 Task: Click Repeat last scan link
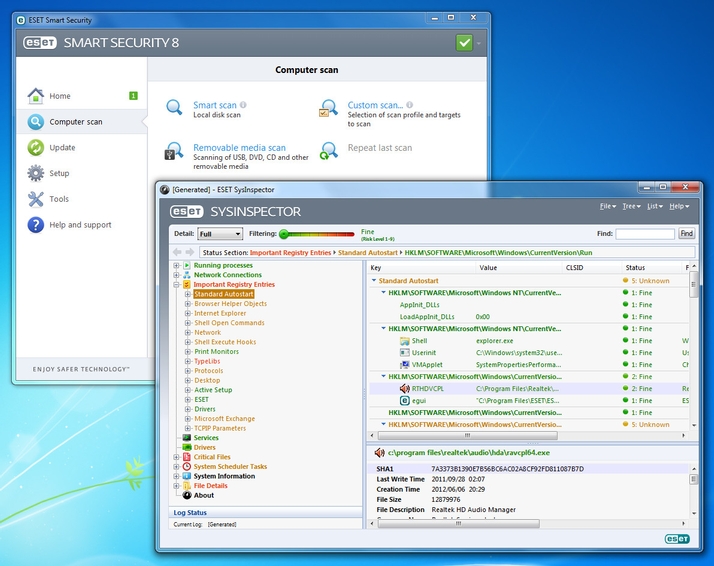380,148
